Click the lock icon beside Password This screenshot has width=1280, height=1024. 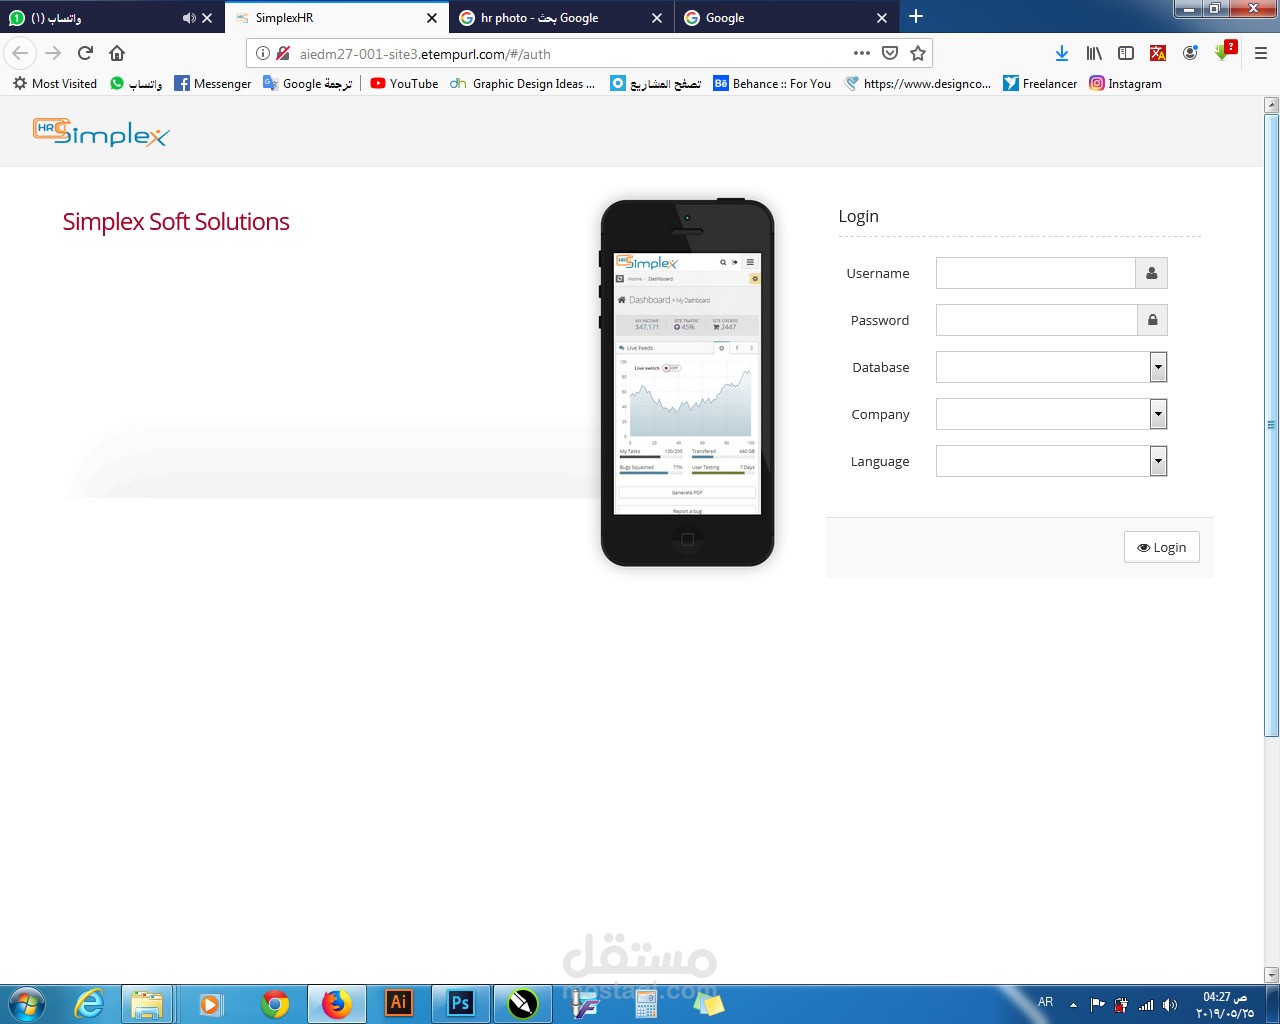[1152, 320]
